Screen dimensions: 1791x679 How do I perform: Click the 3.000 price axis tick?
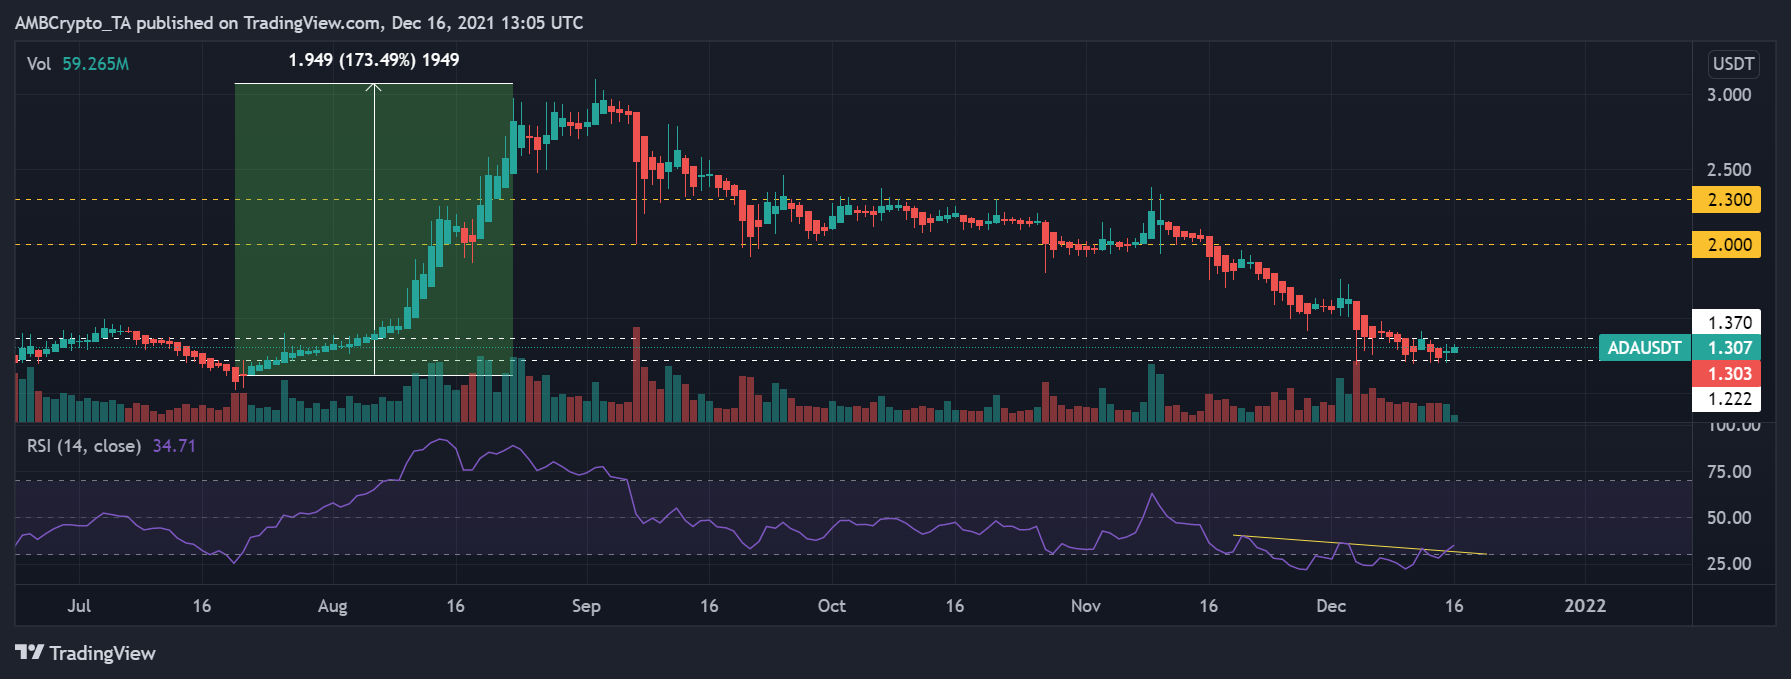[1729, 95]
